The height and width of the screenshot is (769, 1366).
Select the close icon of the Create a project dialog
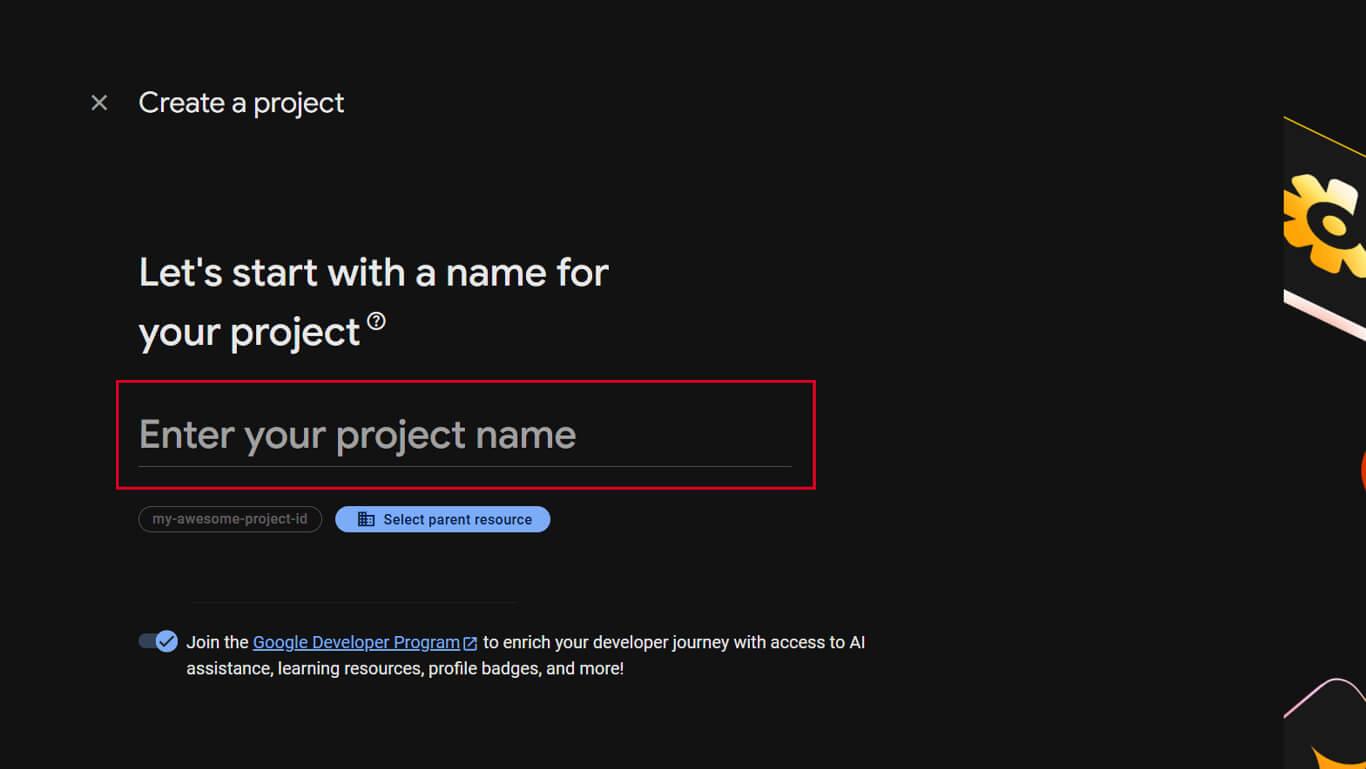98,102
